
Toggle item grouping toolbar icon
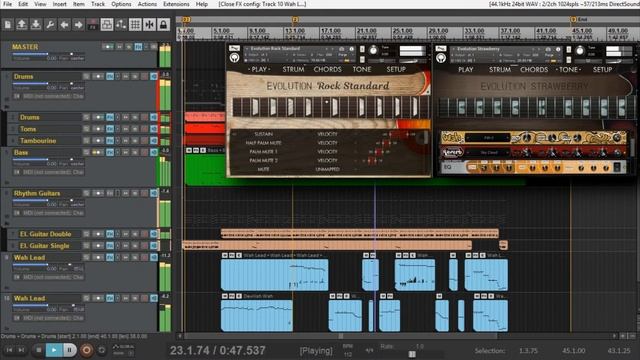[x=107, y=25]
